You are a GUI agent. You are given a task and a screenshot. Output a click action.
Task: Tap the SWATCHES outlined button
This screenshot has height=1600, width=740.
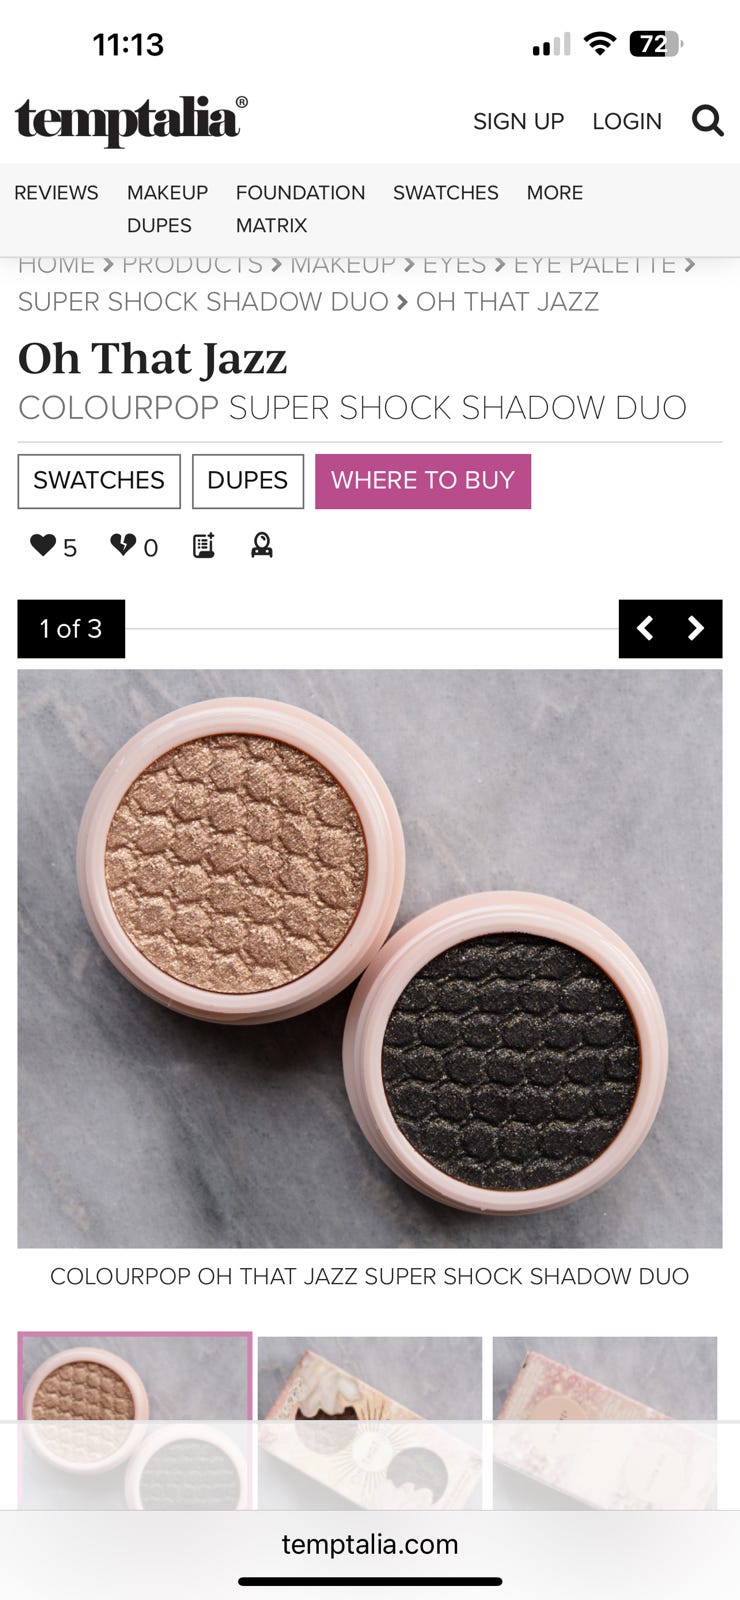(99, 481)
